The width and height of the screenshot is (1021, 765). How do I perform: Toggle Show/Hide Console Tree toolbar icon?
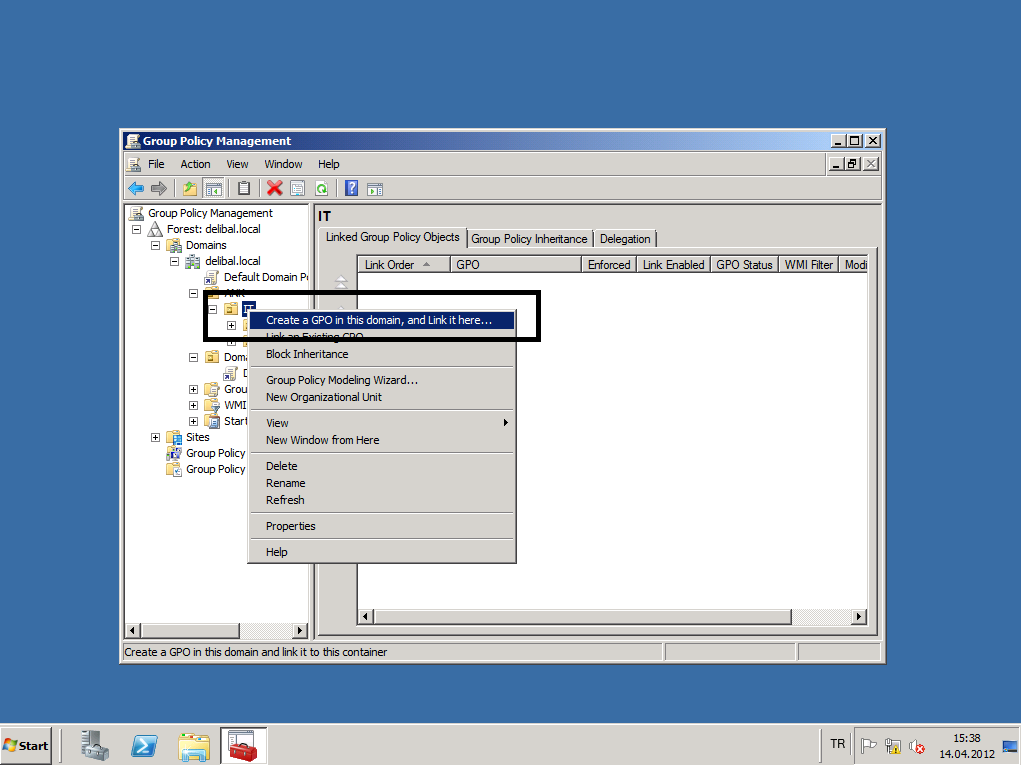[213, 188]
